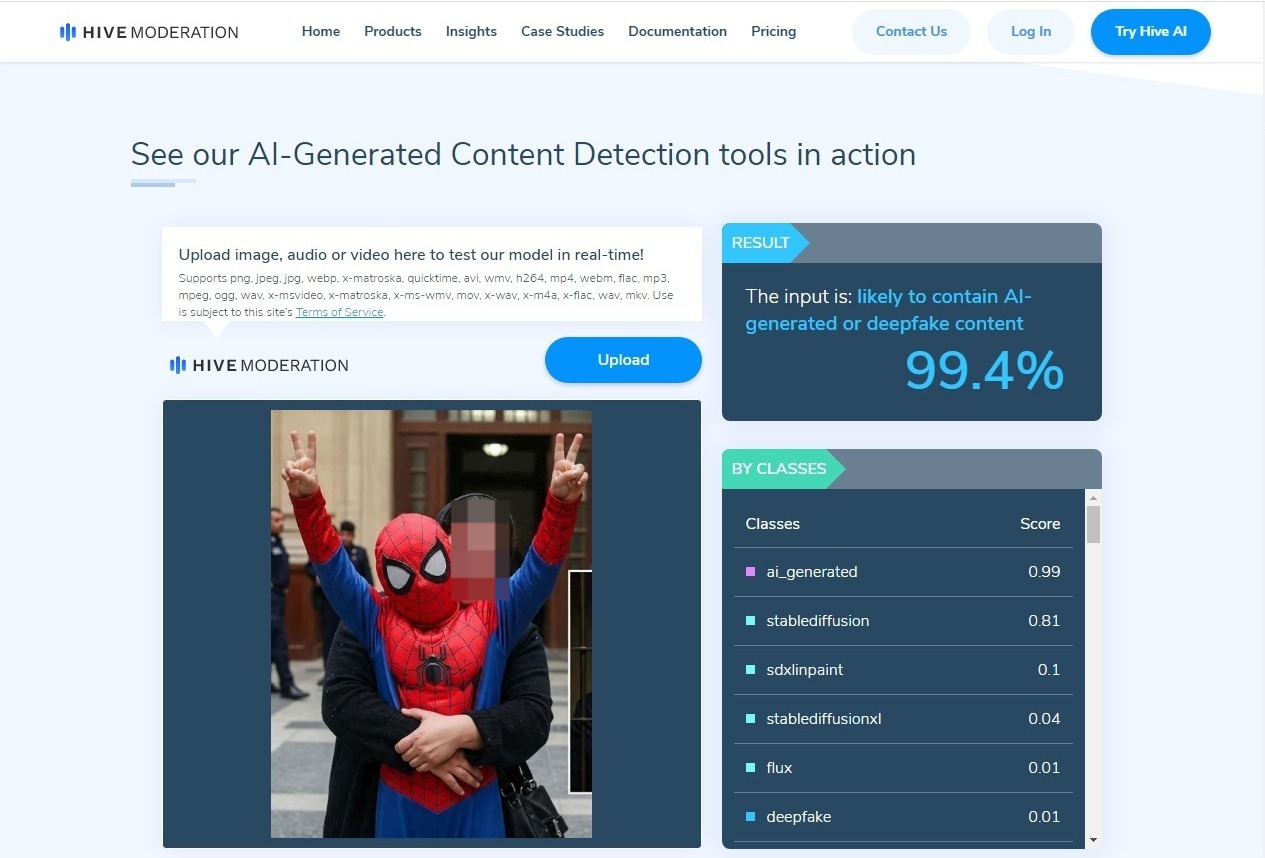1265x858 pixels.
Task: Open the Documentation link
Action: [677, 31]
